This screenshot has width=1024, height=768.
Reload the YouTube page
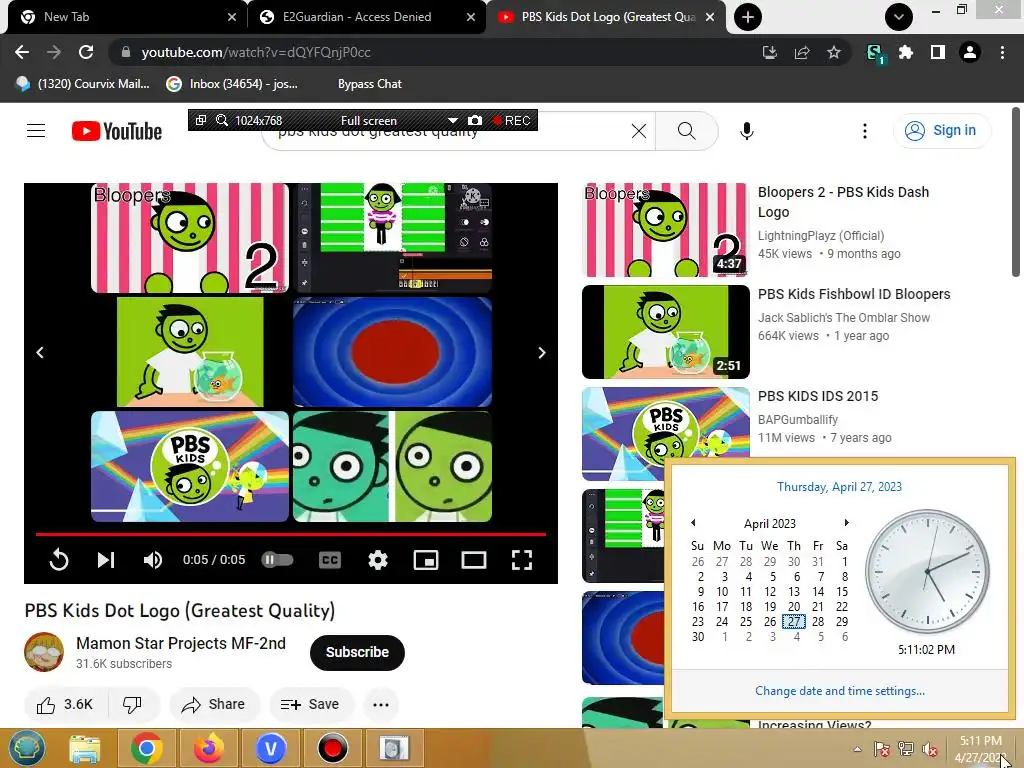click(x=86, y=52)
